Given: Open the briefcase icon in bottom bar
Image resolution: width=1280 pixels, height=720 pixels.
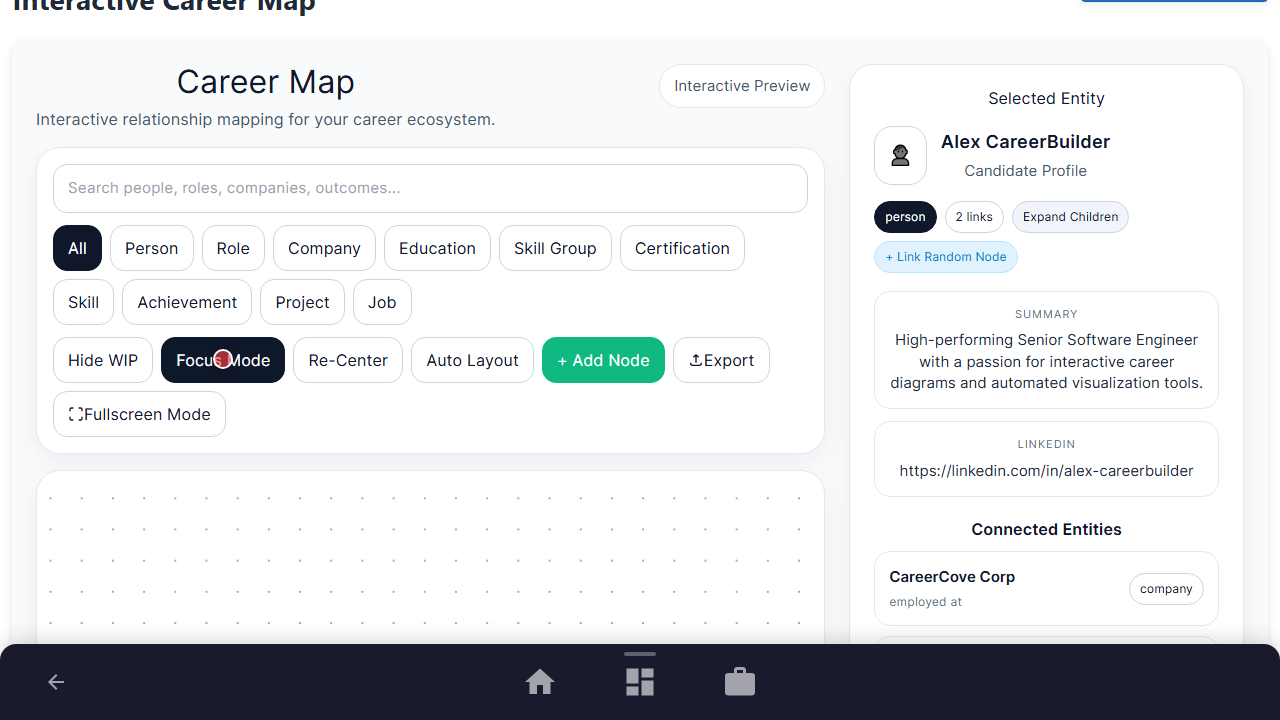Looking at the screenshot, I should 740,682.
